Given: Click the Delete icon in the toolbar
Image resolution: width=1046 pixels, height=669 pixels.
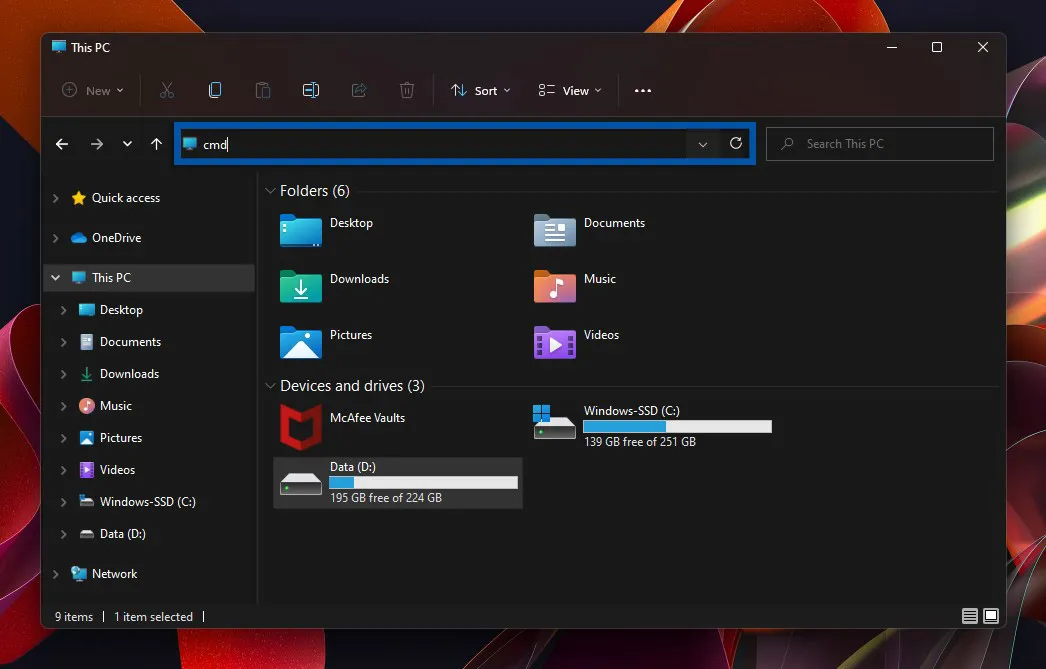Looking at the screenshot, I should 407,90.
